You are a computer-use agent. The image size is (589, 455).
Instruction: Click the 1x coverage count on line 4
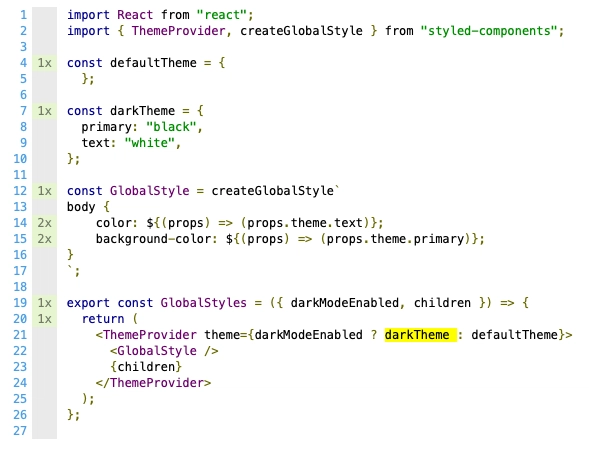click(44, 63)
